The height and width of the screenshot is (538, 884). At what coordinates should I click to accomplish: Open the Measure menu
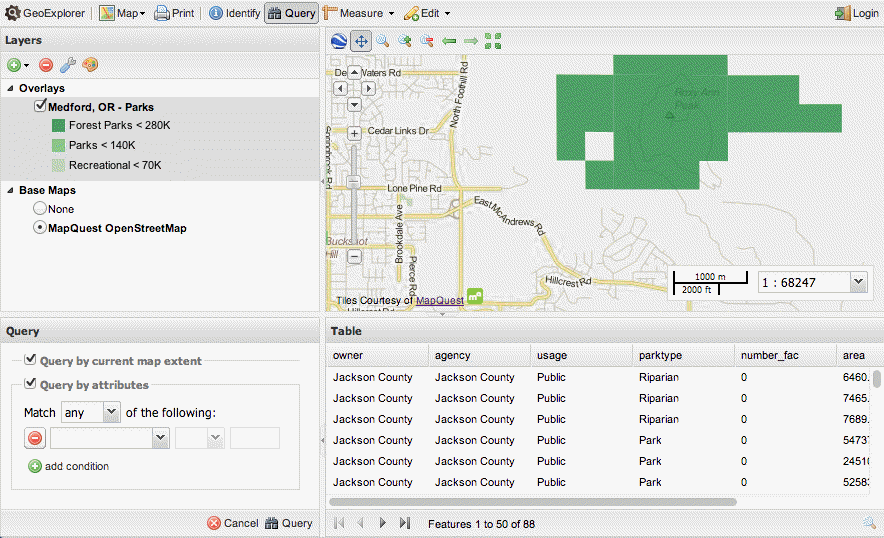[x=360, y=13]
